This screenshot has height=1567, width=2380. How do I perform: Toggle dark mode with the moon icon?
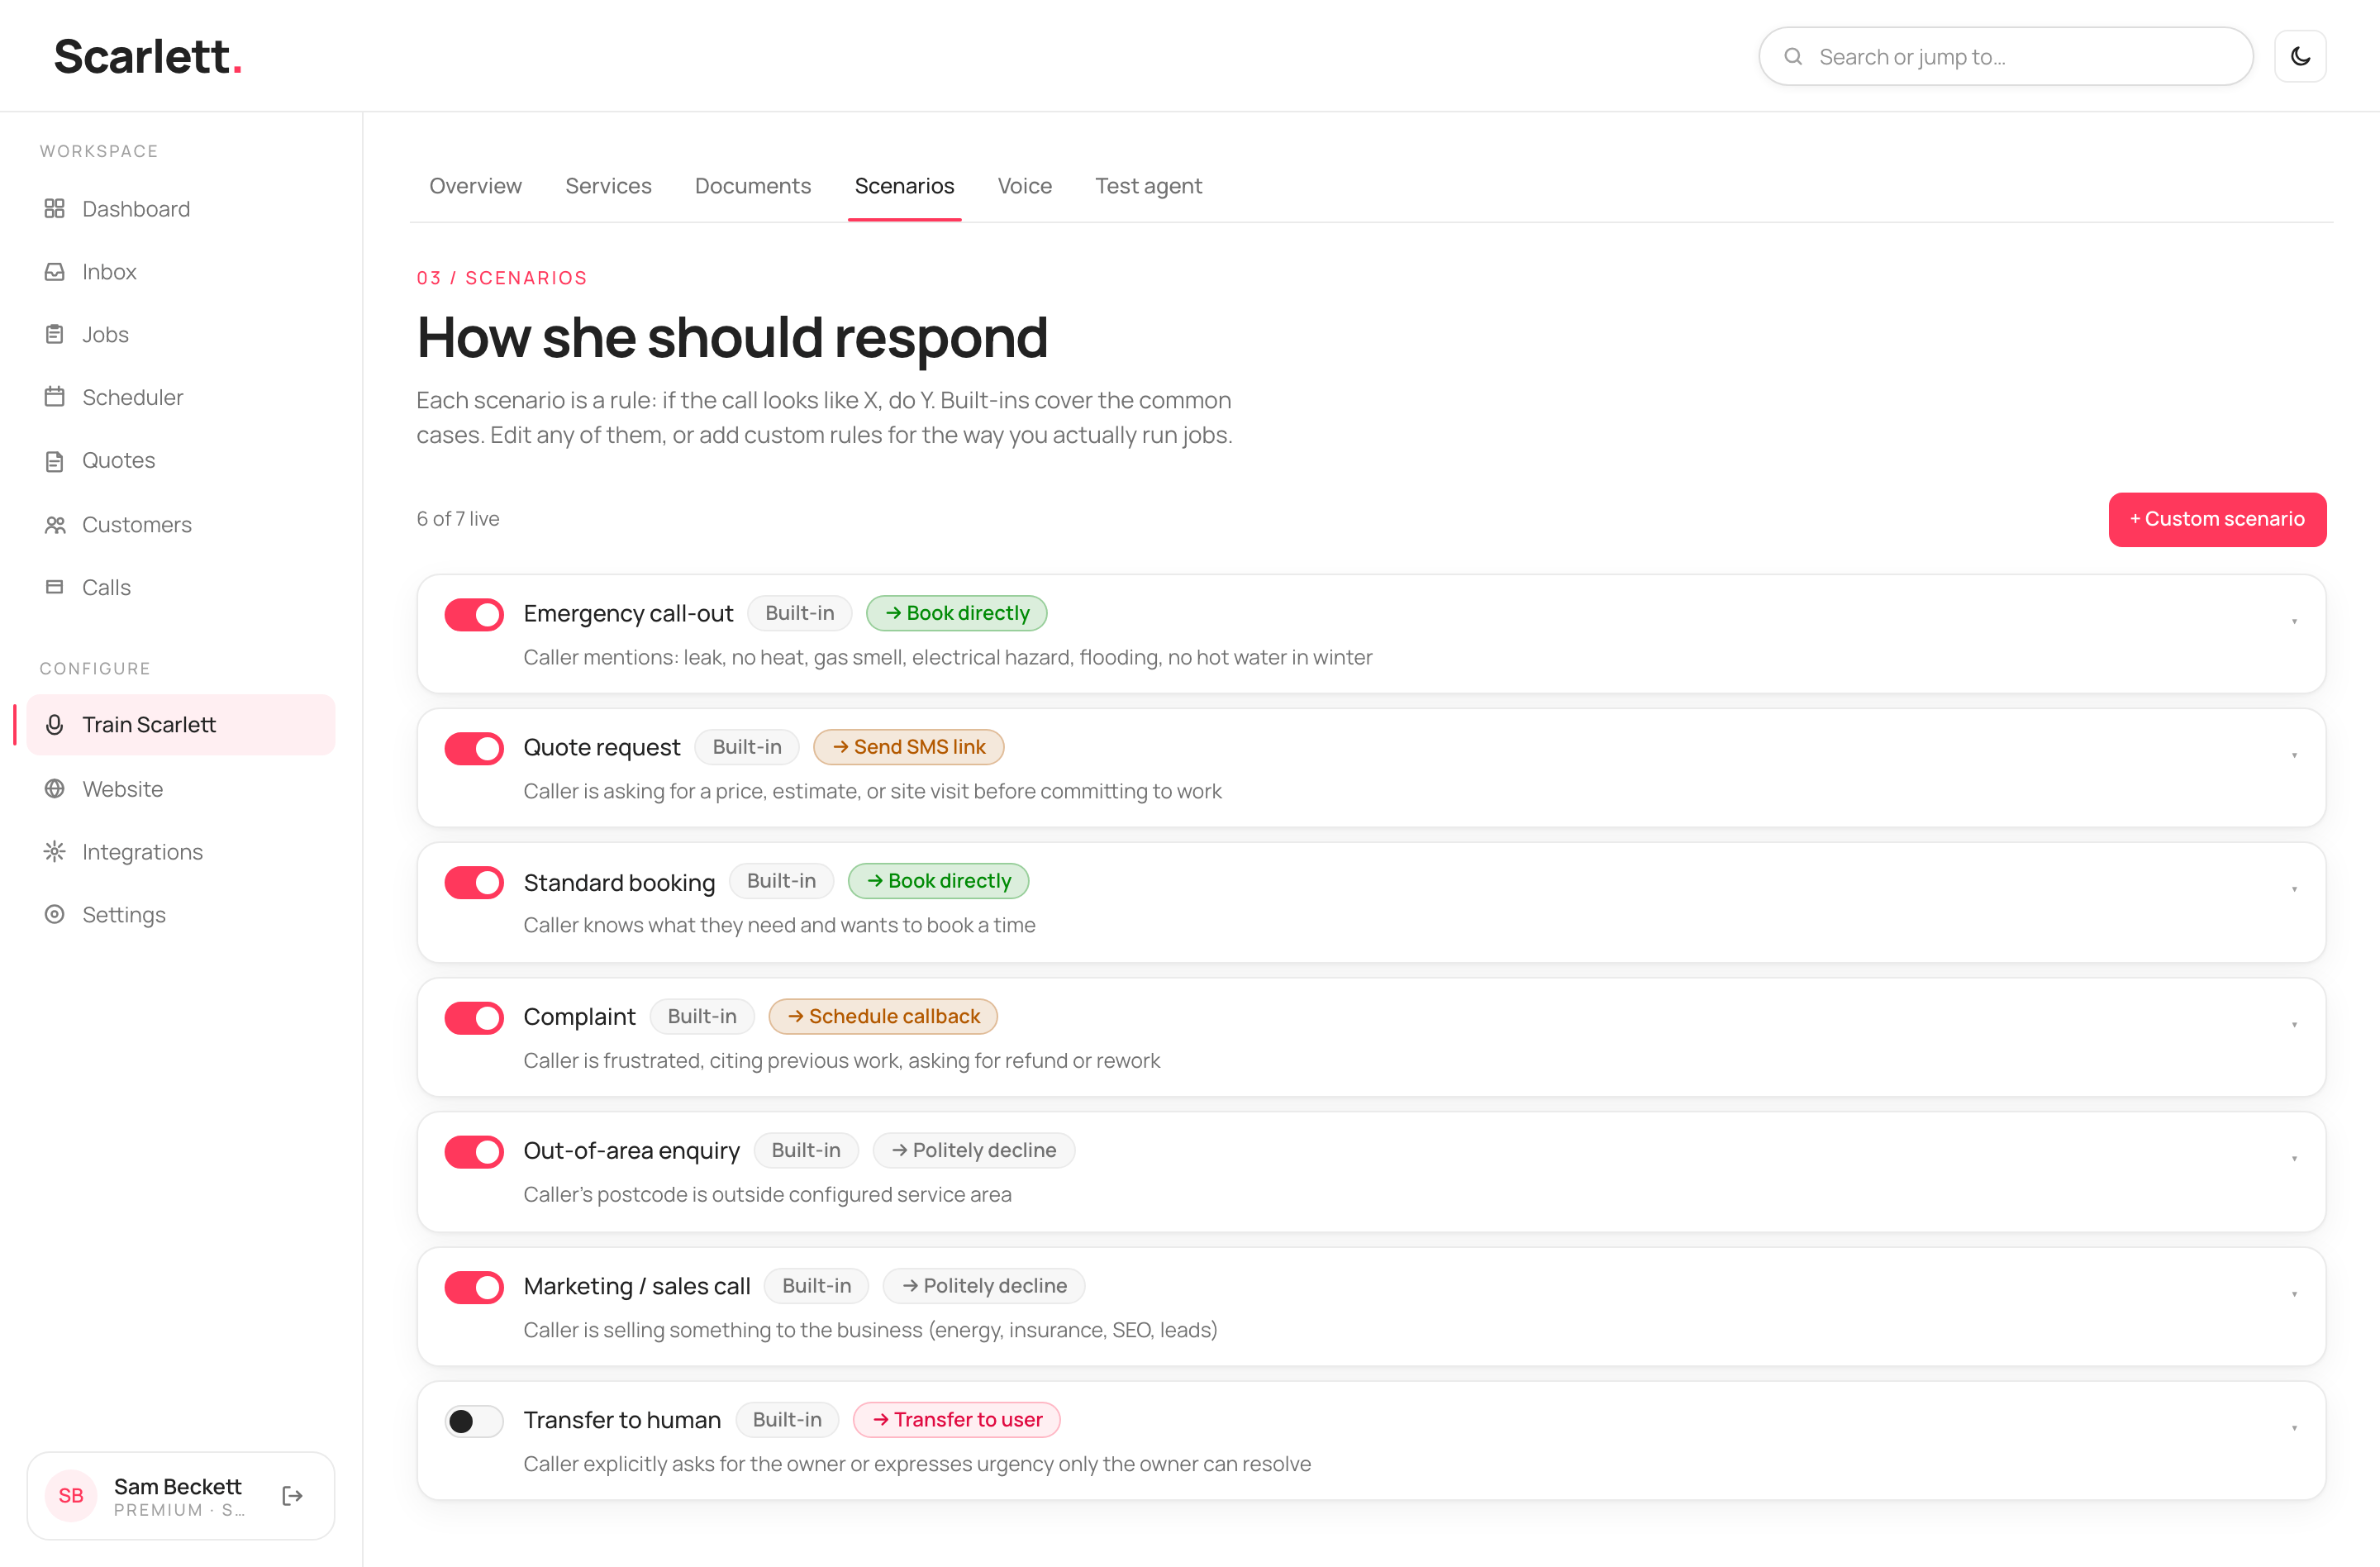pos(2300,56)
